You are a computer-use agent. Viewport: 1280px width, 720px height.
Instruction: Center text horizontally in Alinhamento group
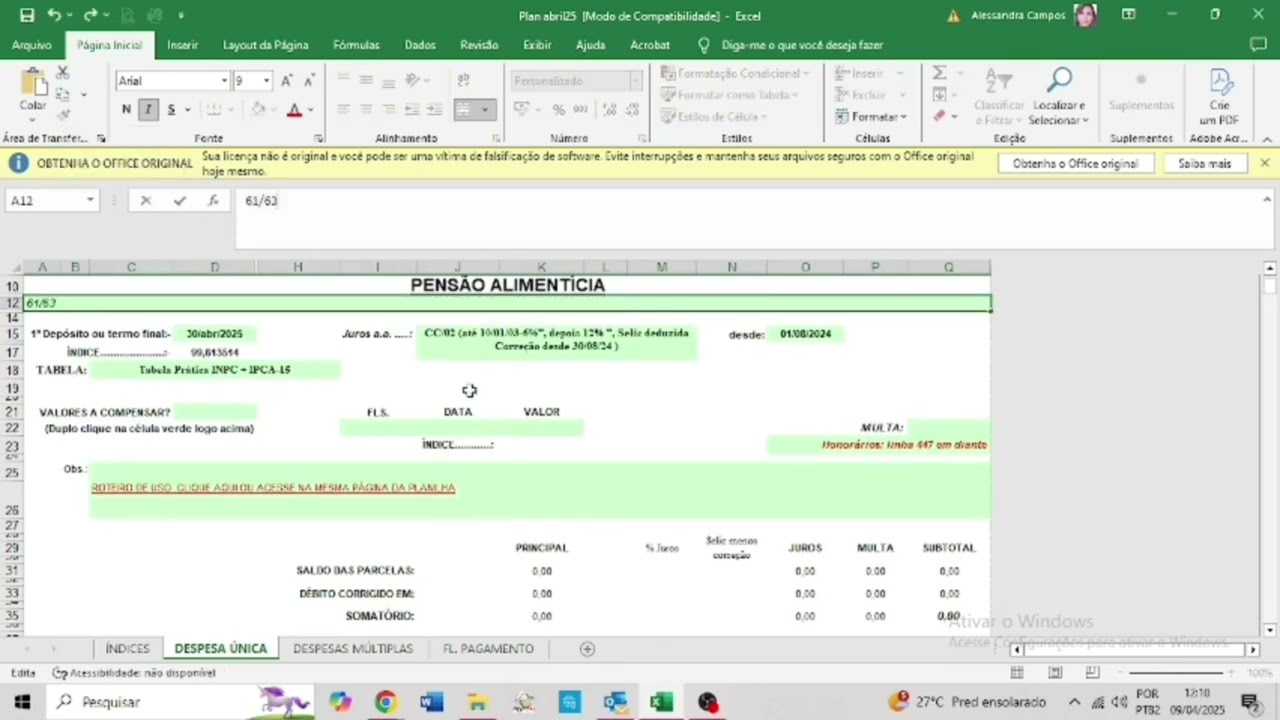point(366,110)
